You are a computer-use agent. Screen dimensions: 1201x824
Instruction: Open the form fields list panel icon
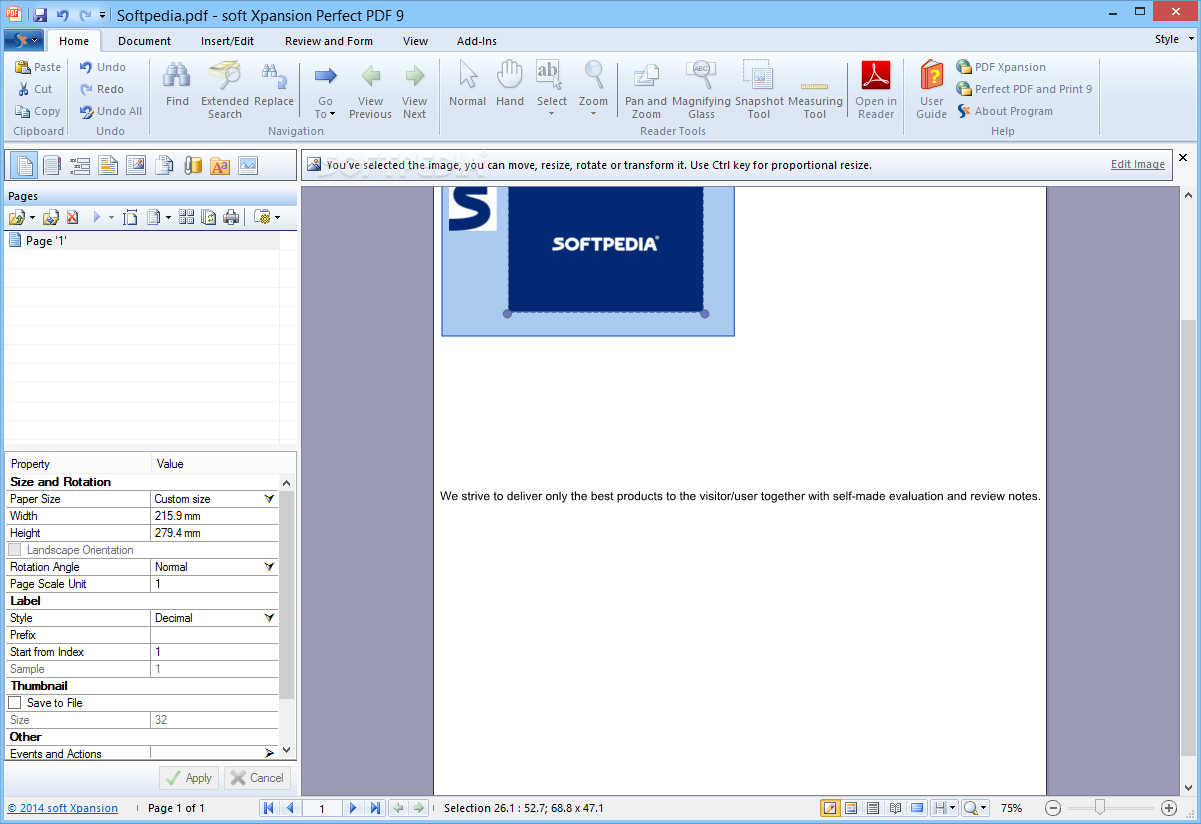pos(80,165)
